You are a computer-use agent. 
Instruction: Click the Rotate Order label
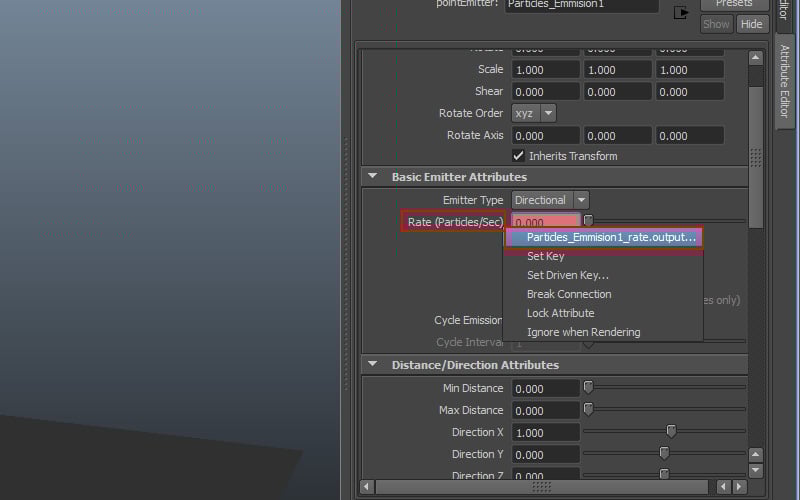click(471, 113)
